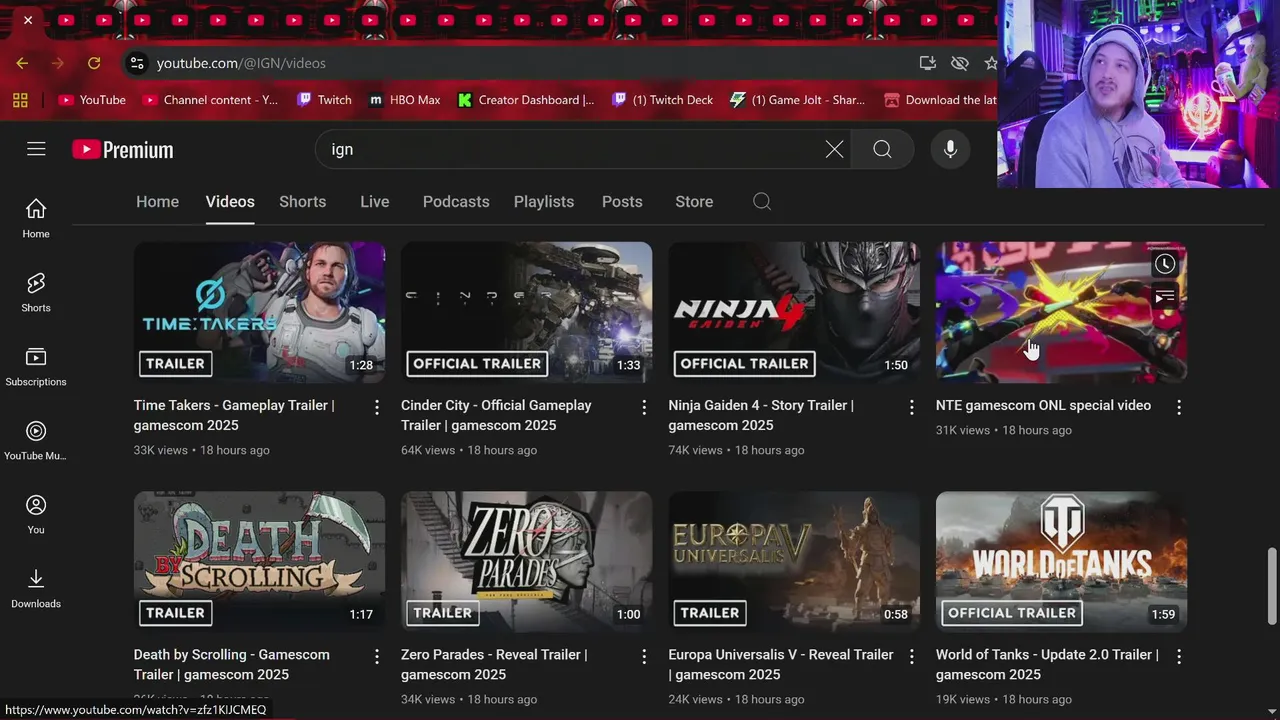Open Zero Parades Reveal Trailer title
This screenshot has width=1280, height=720.
pos(494,664)
